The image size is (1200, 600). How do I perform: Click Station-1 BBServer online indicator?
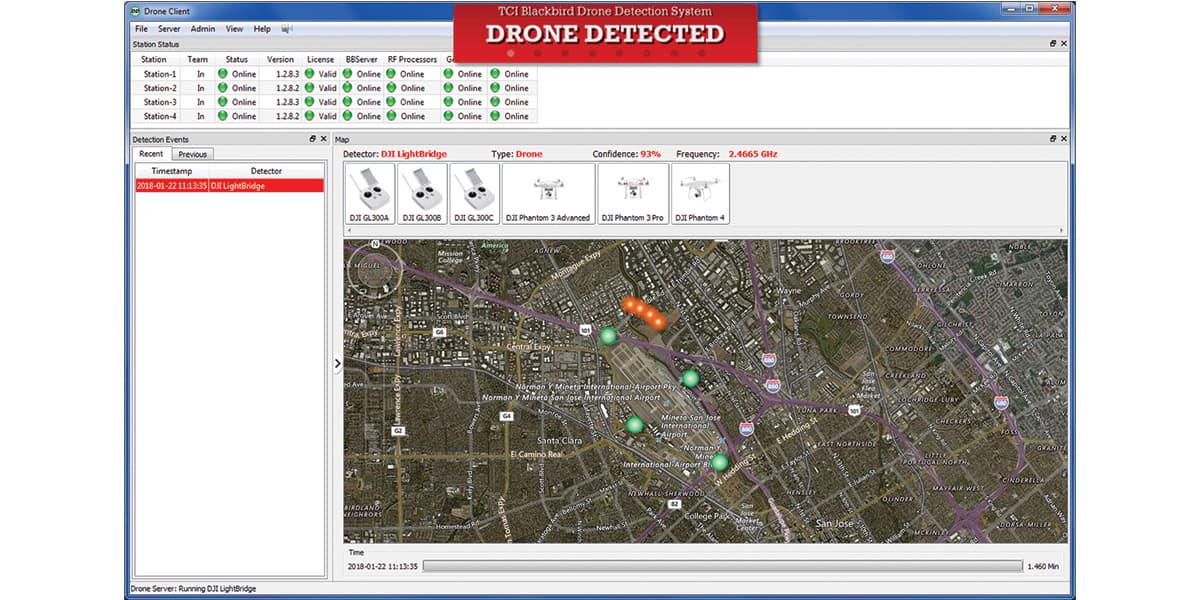coord(347,74)
